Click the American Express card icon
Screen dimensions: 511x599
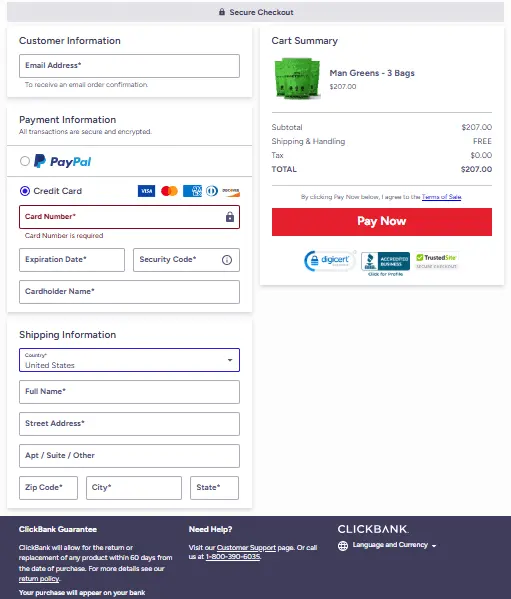pos(192,191)
